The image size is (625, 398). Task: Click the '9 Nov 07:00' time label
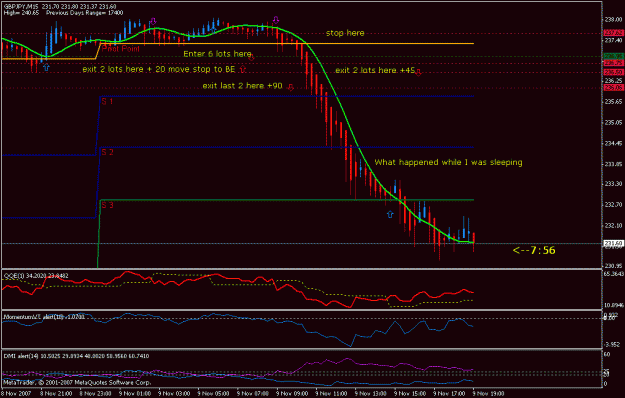click(253, 394)
